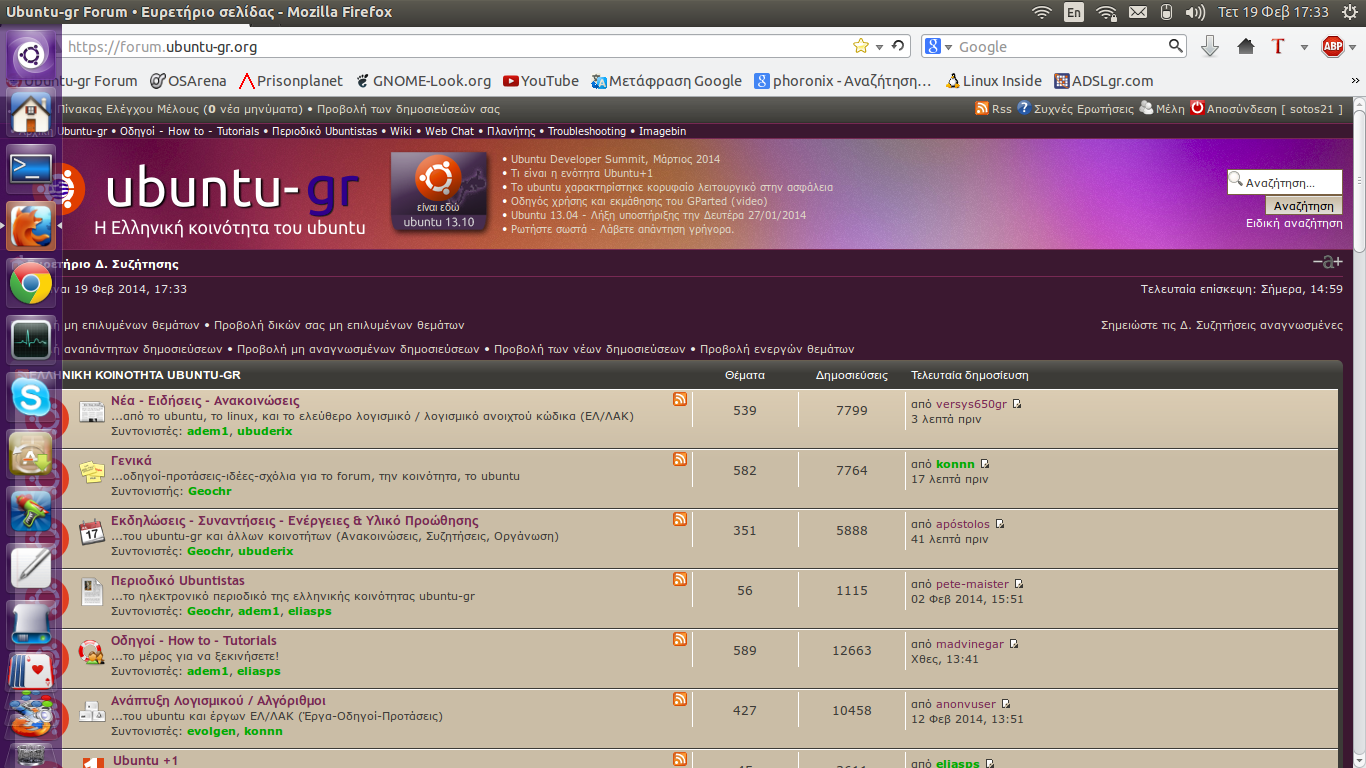Open the Adblock Plus ABP icon
Viewport: 1366px width, 768px height.
coord(1332,47)
